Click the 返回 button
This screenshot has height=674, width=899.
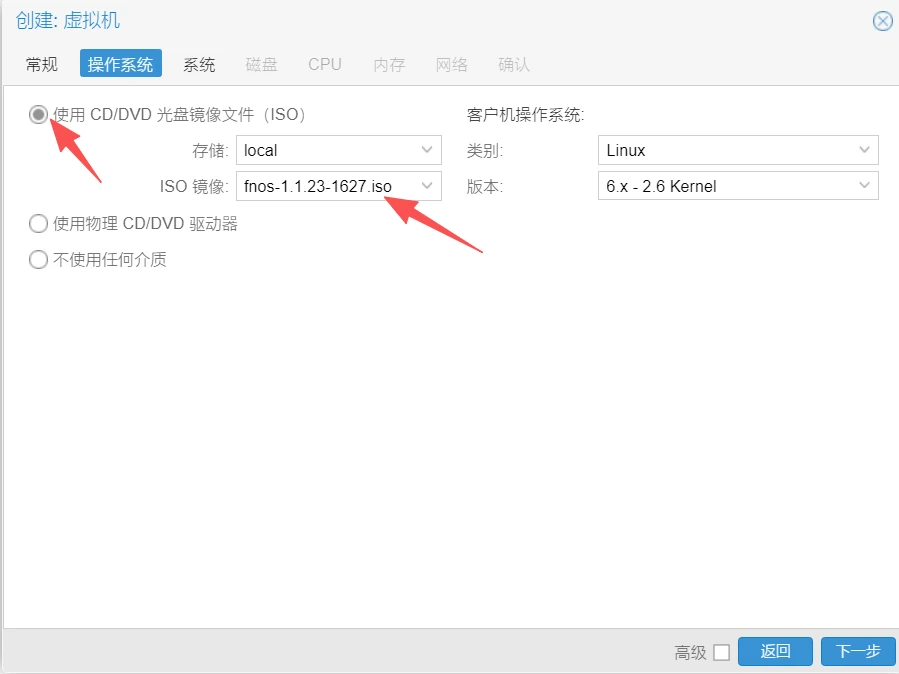pyautogui.click(x=775, y=652)
